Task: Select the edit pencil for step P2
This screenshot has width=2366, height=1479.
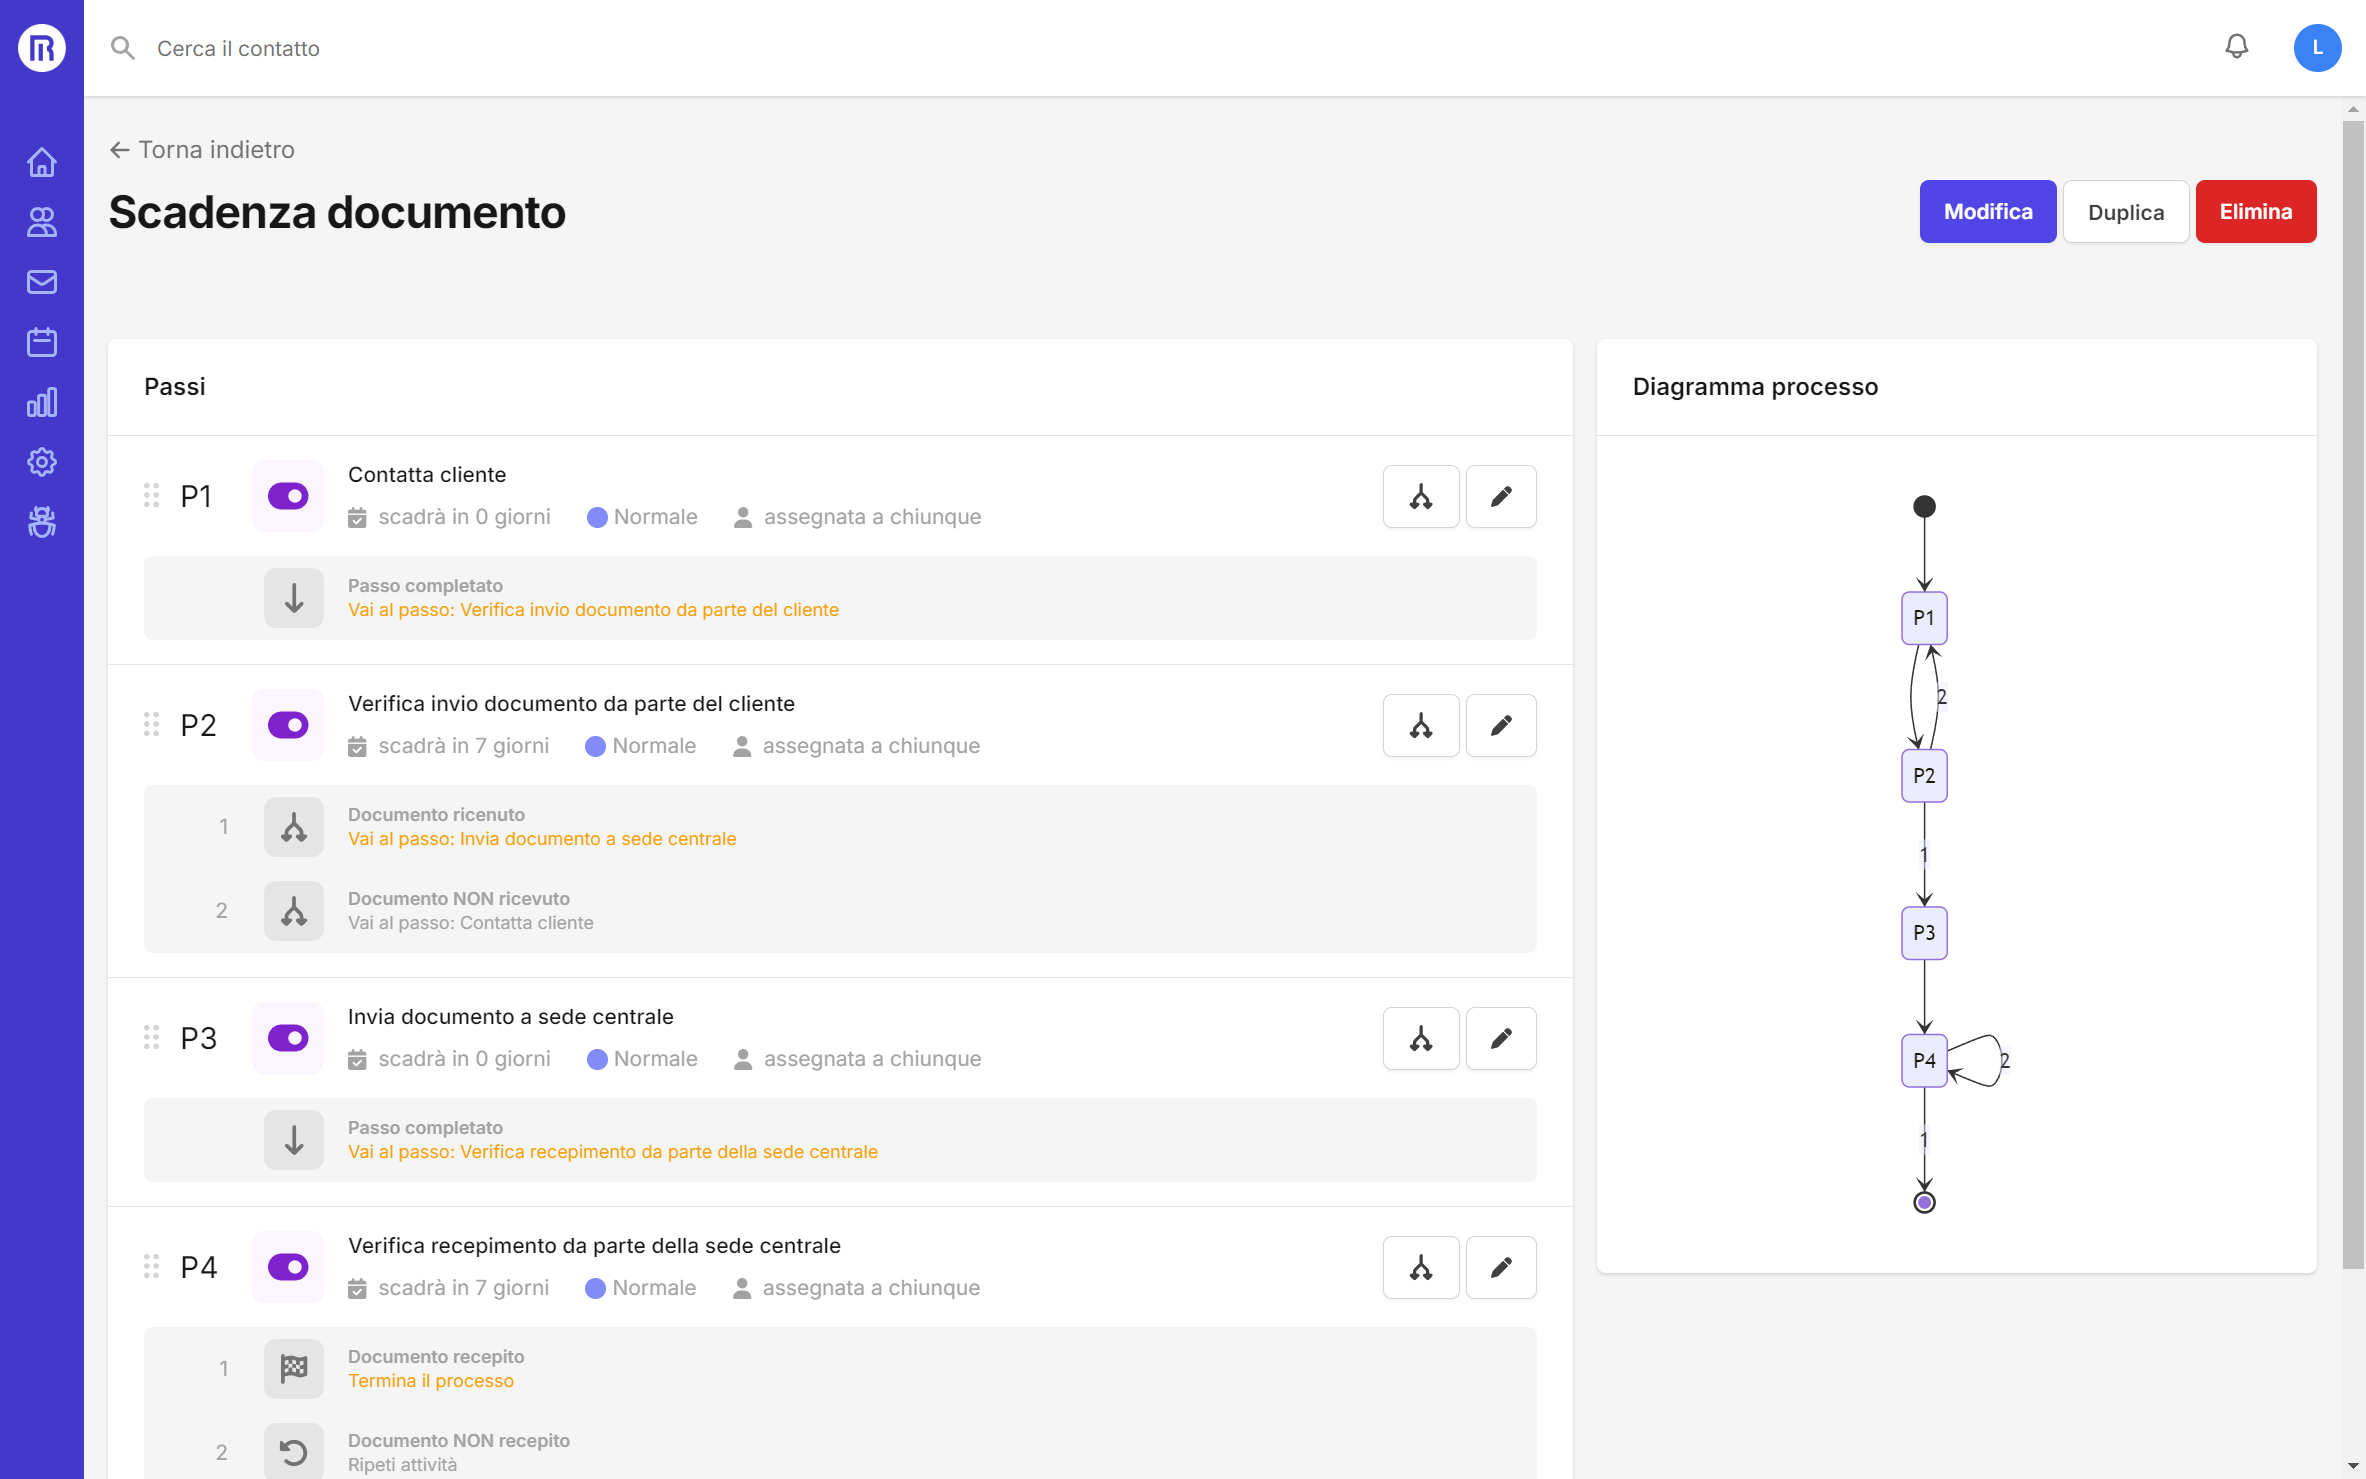Action: coord(1501,725)
